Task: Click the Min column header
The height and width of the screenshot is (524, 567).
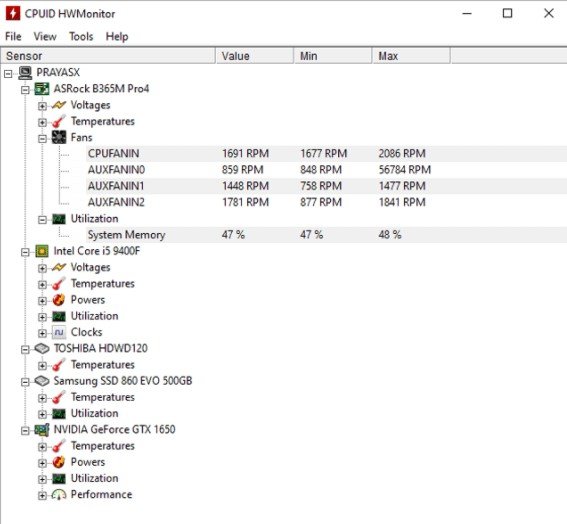Action: click(x=333, y=56)
